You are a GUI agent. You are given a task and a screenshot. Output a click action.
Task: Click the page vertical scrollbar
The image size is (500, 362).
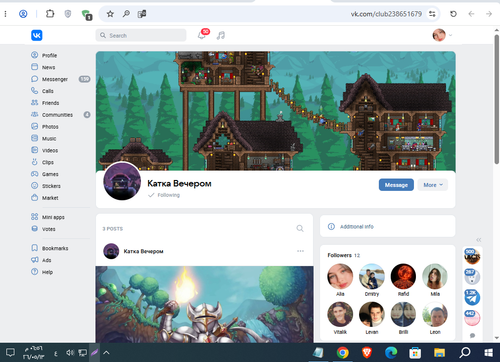[x=496, y=99]
